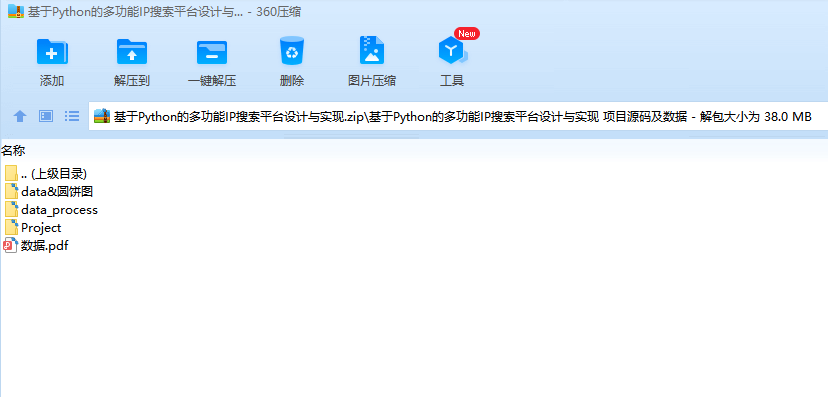Open the 图片压缩 image compression tool
This screenshot has width=828, height=397.
[372, 51]
